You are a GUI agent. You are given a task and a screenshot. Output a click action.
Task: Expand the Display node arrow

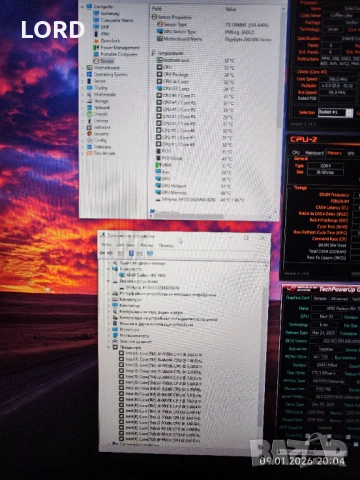(83, 88)
